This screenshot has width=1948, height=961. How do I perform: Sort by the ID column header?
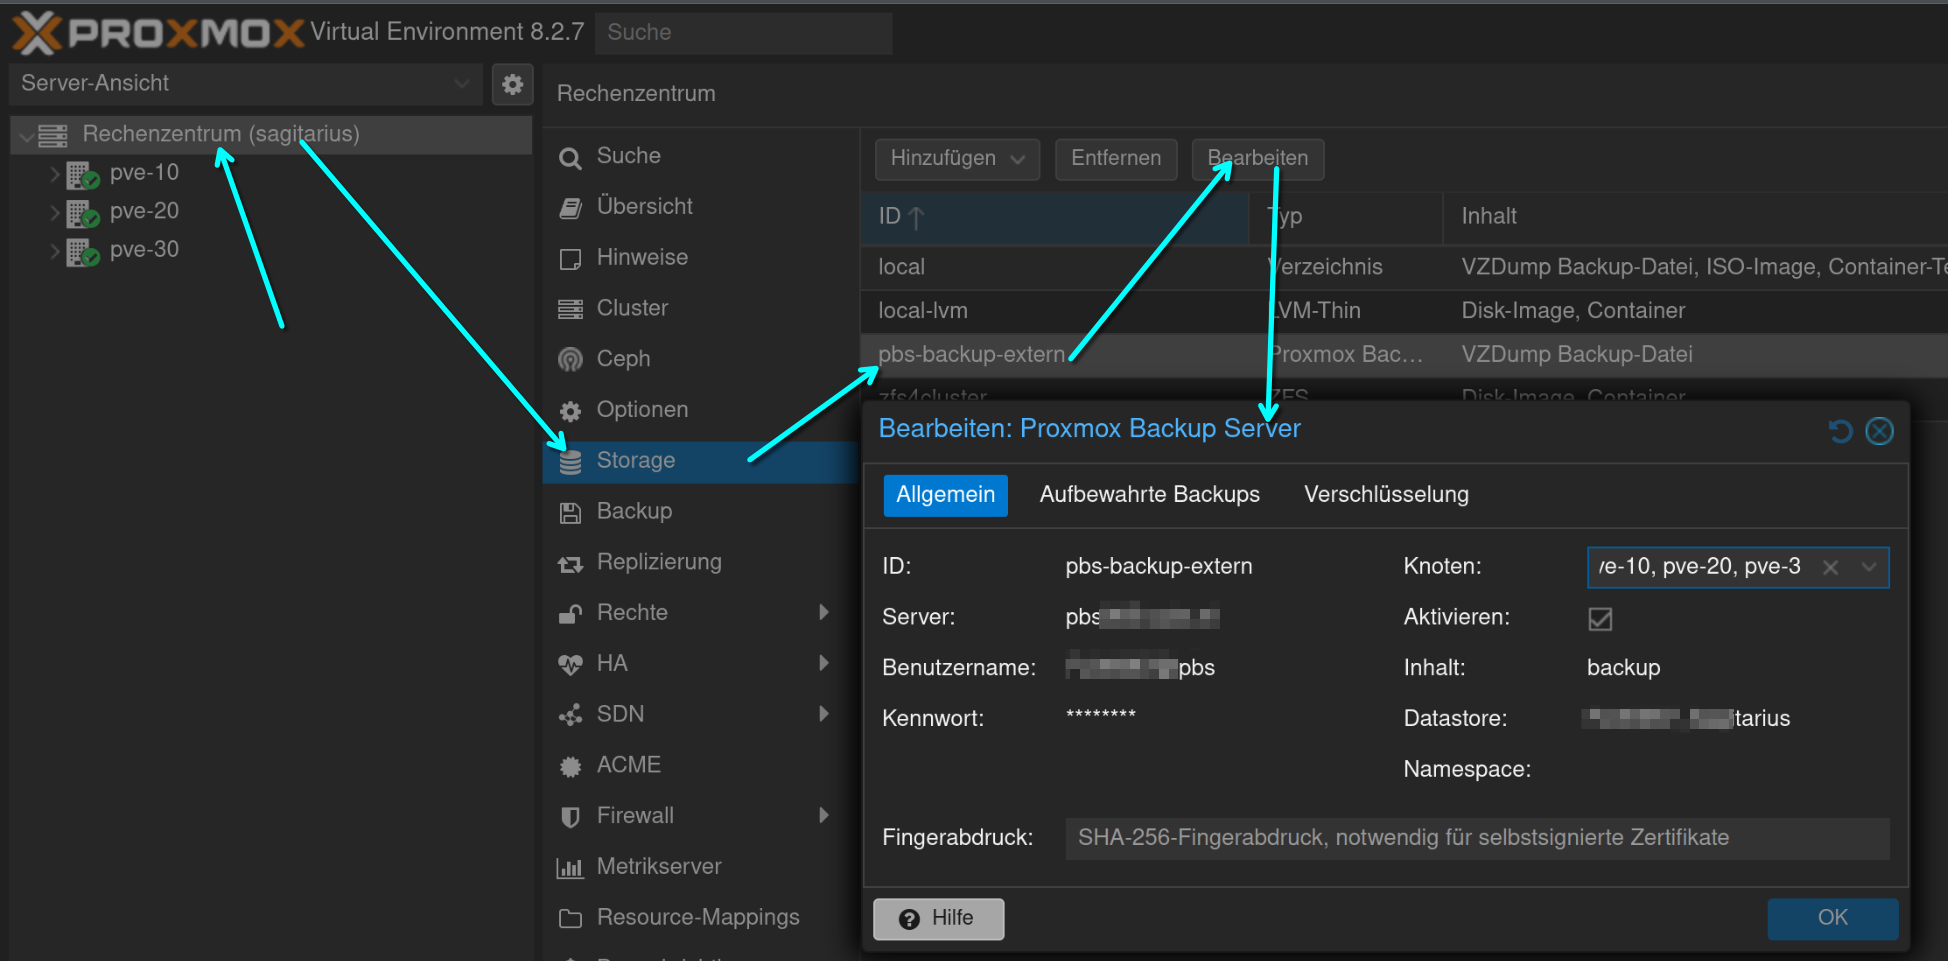1055,217
